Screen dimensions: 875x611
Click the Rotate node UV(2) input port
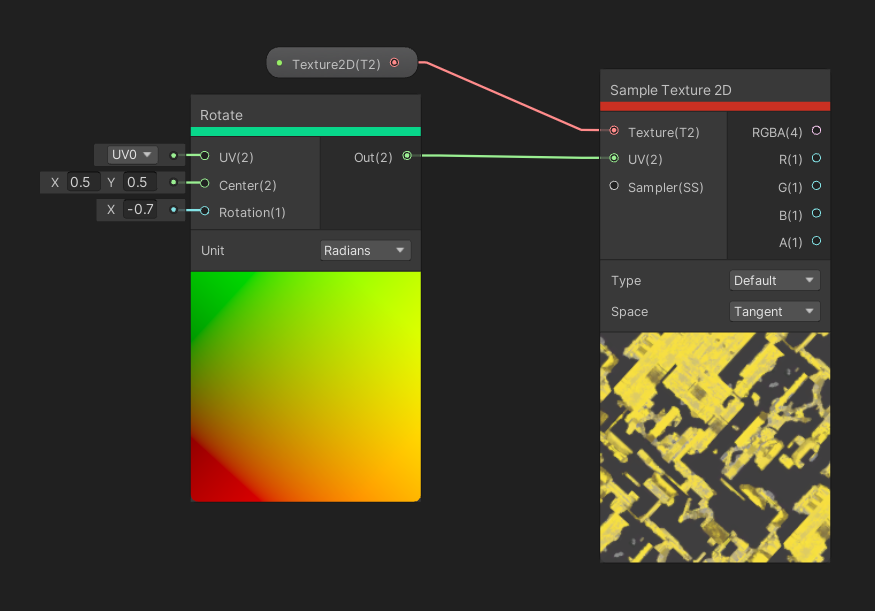coord(205,156)
